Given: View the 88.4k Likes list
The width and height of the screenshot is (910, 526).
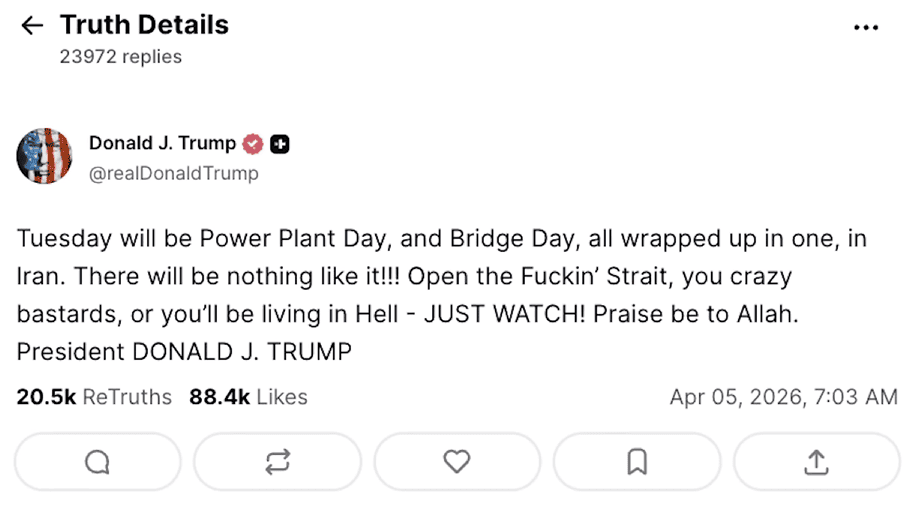Looking at the screenshot, I should (248, 397).
